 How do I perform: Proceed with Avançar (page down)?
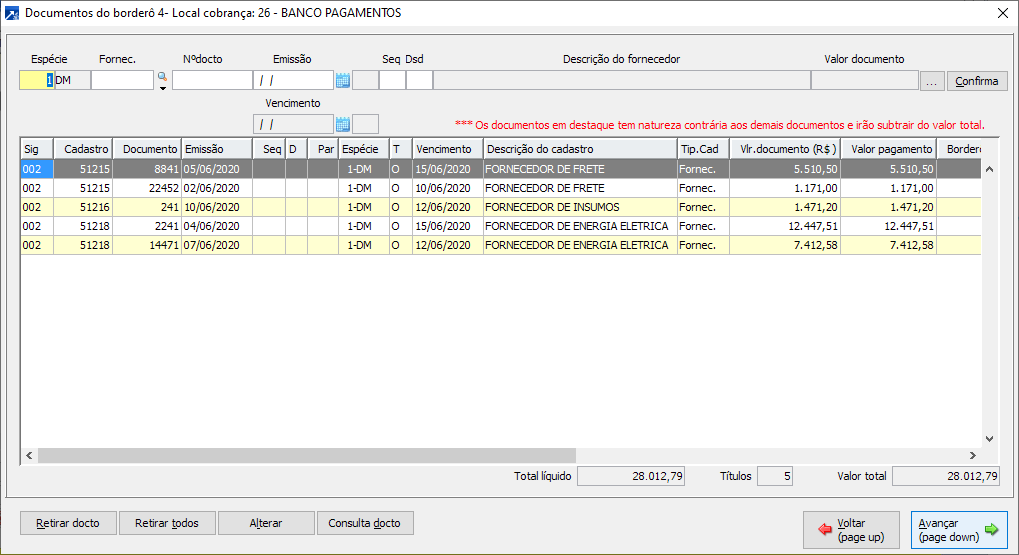(x=958, y=530)
